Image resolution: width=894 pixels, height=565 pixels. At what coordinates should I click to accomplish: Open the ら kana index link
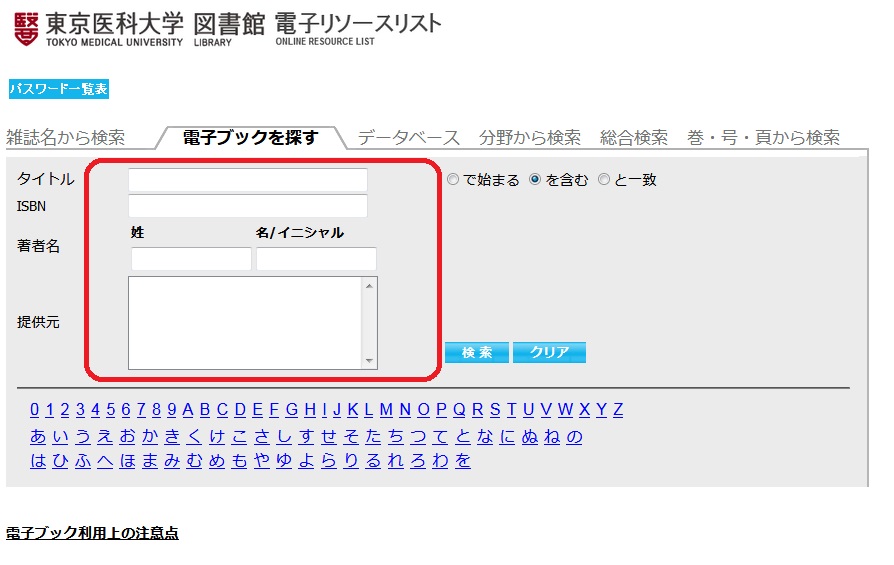(329, 460)
